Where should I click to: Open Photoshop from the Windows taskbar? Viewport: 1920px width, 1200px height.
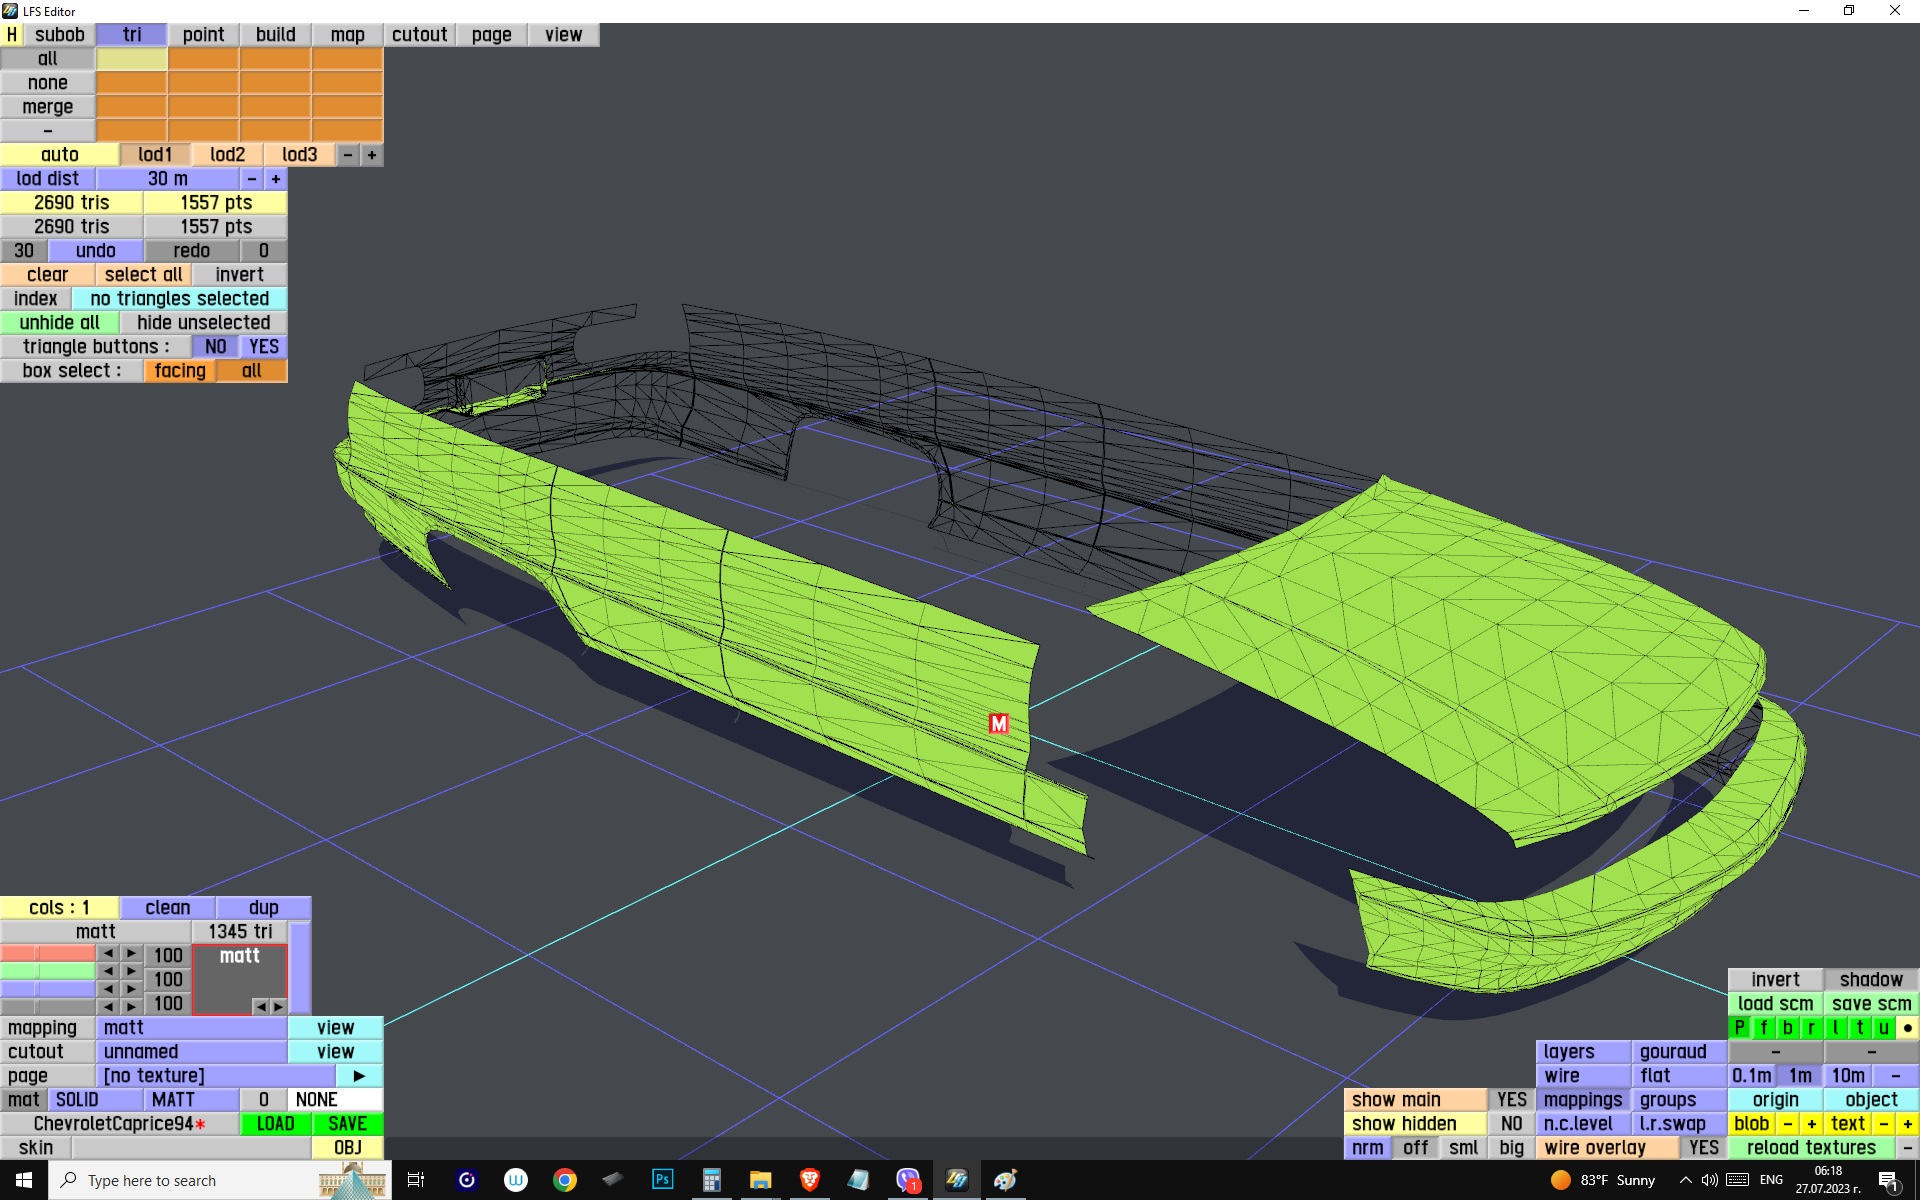pyautogui.click(x=662, y=1180)
